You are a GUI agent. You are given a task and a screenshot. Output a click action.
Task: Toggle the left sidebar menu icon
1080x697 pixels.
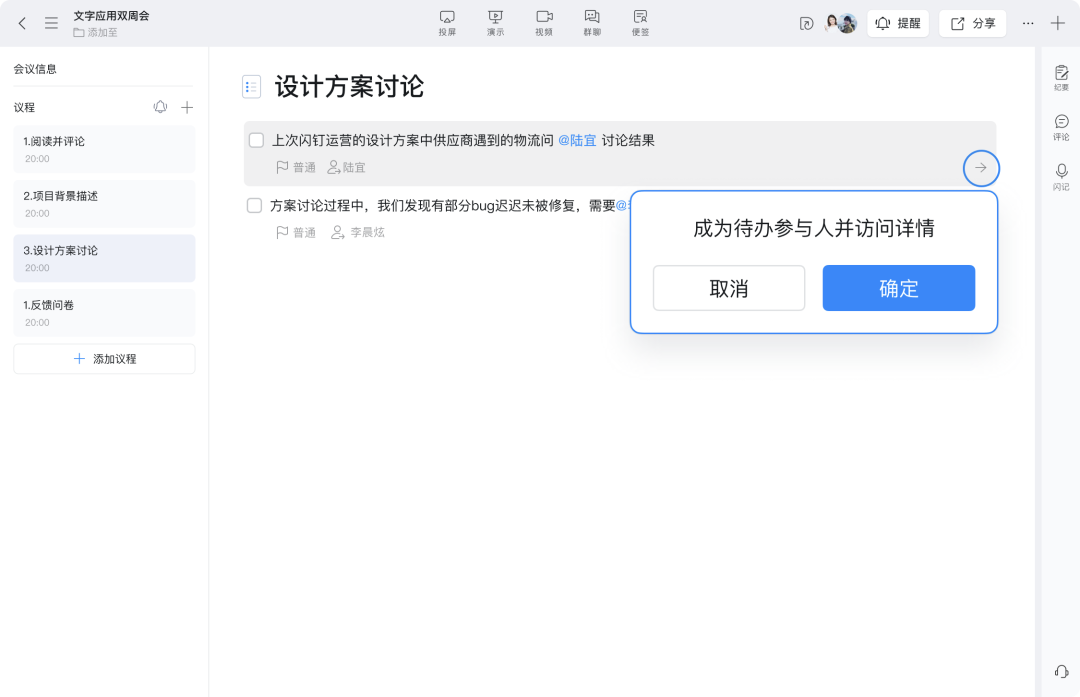click(51, 23)
